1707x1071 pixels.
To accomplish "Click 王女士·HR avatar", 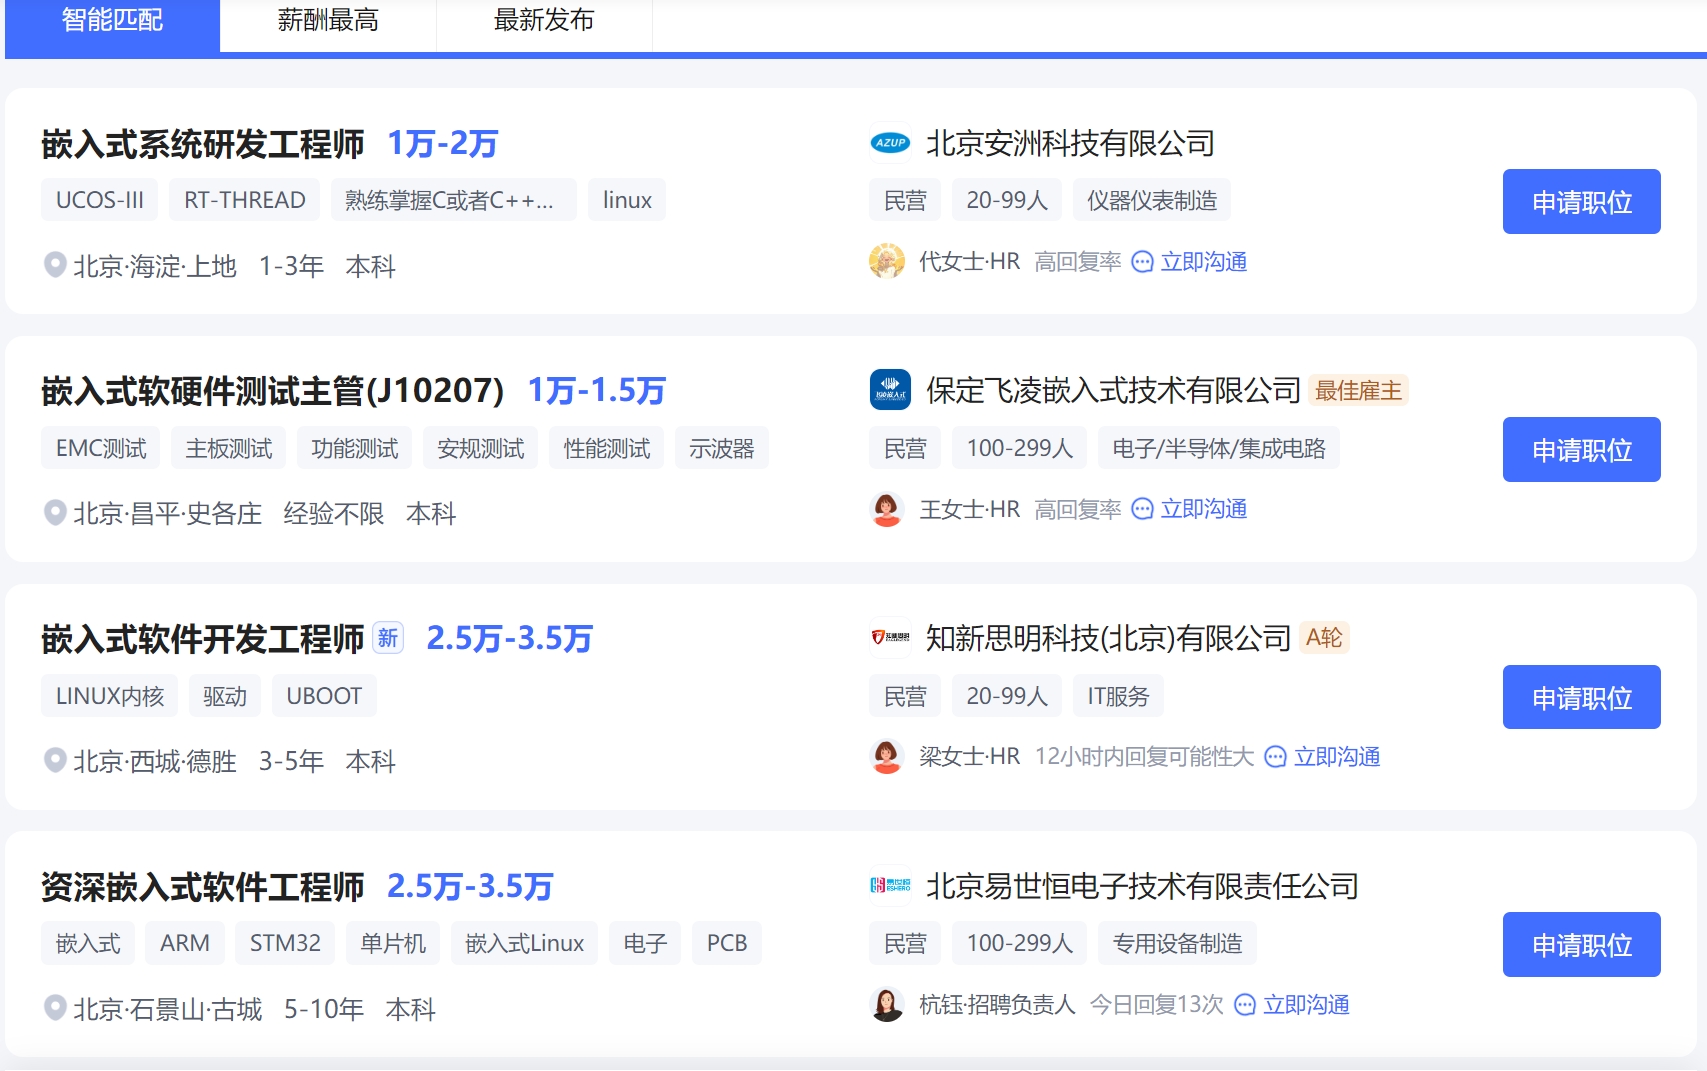I will click(887, 509).
